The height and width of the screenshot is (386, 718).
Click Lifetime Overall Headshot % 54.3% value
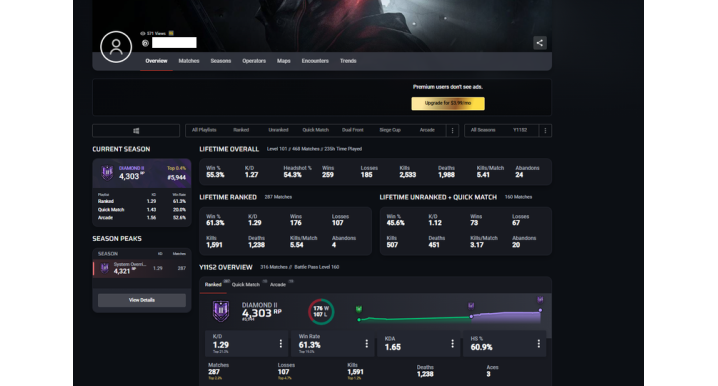(292, 175)
